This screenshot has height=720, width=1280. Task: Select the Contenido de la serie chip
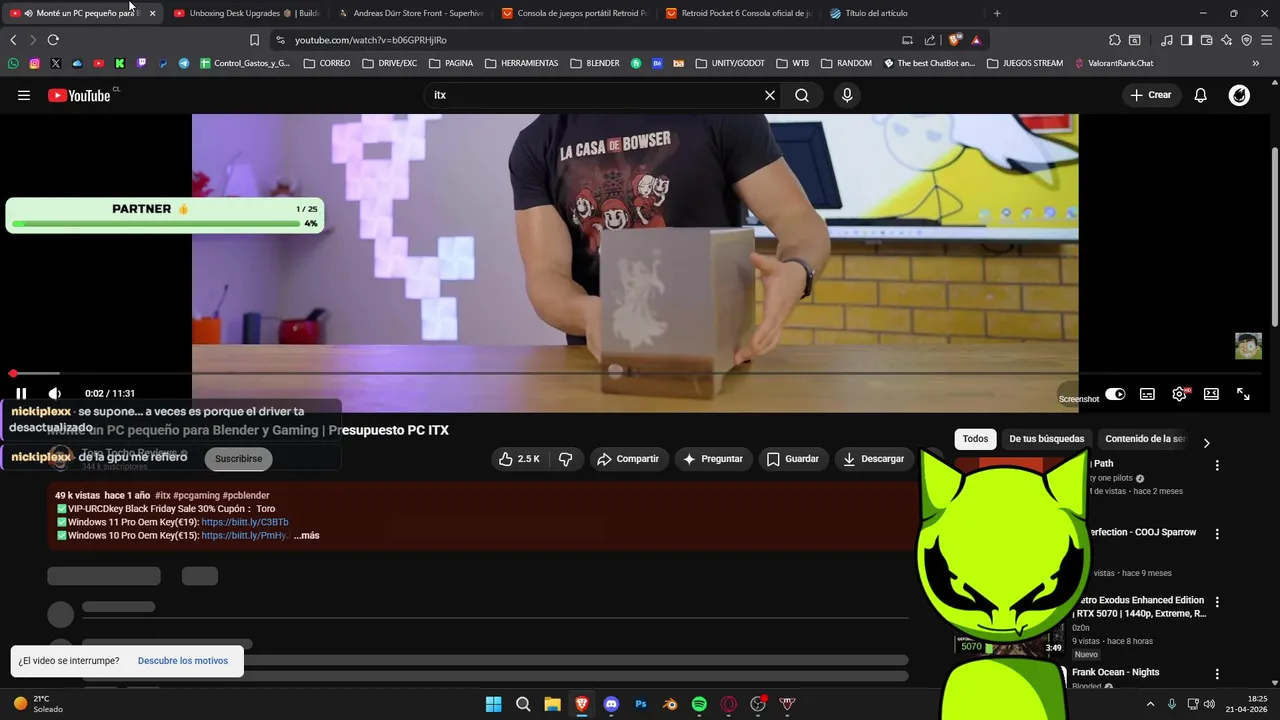tap(1144, 439)
